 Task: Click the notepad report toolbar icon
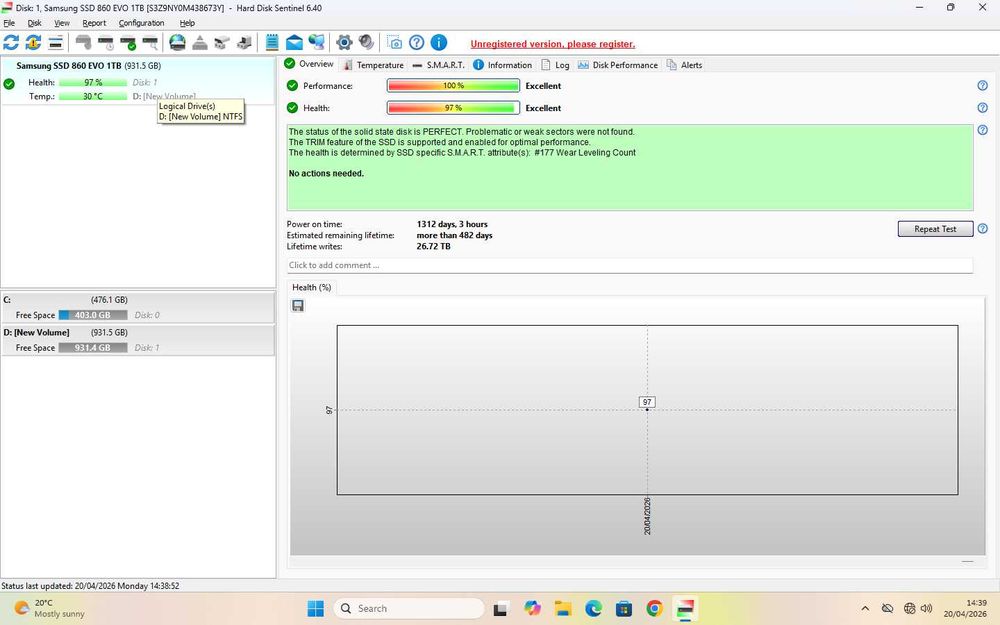tap(272, 43)
